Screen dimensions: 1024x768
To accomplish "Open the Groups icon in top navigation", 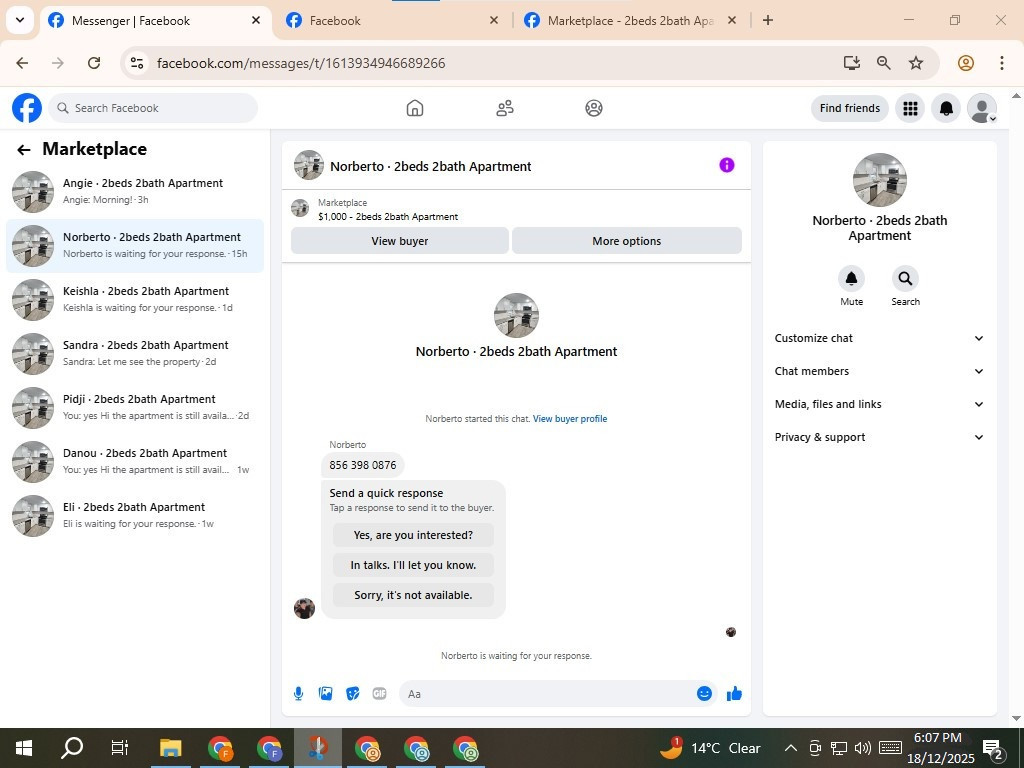I will 594,108.
